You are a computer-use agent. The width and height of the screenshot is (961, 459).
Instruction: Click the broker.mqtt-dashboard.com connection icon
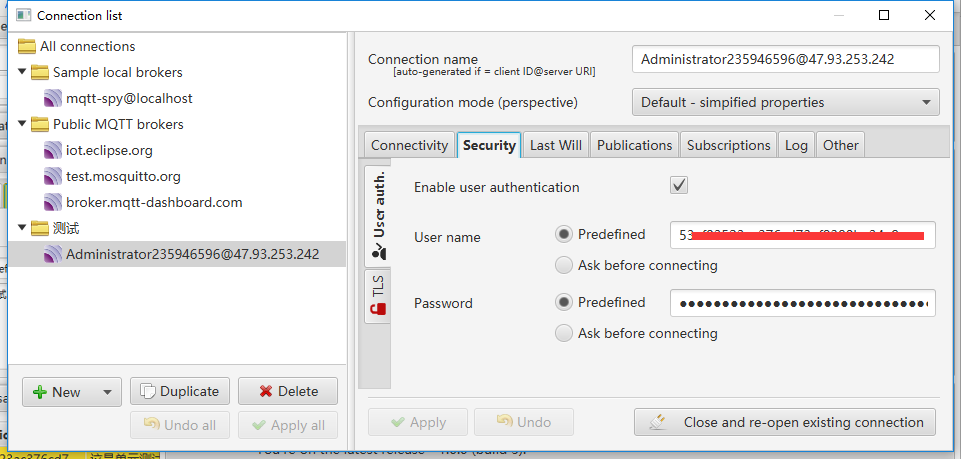coord(53,202)
